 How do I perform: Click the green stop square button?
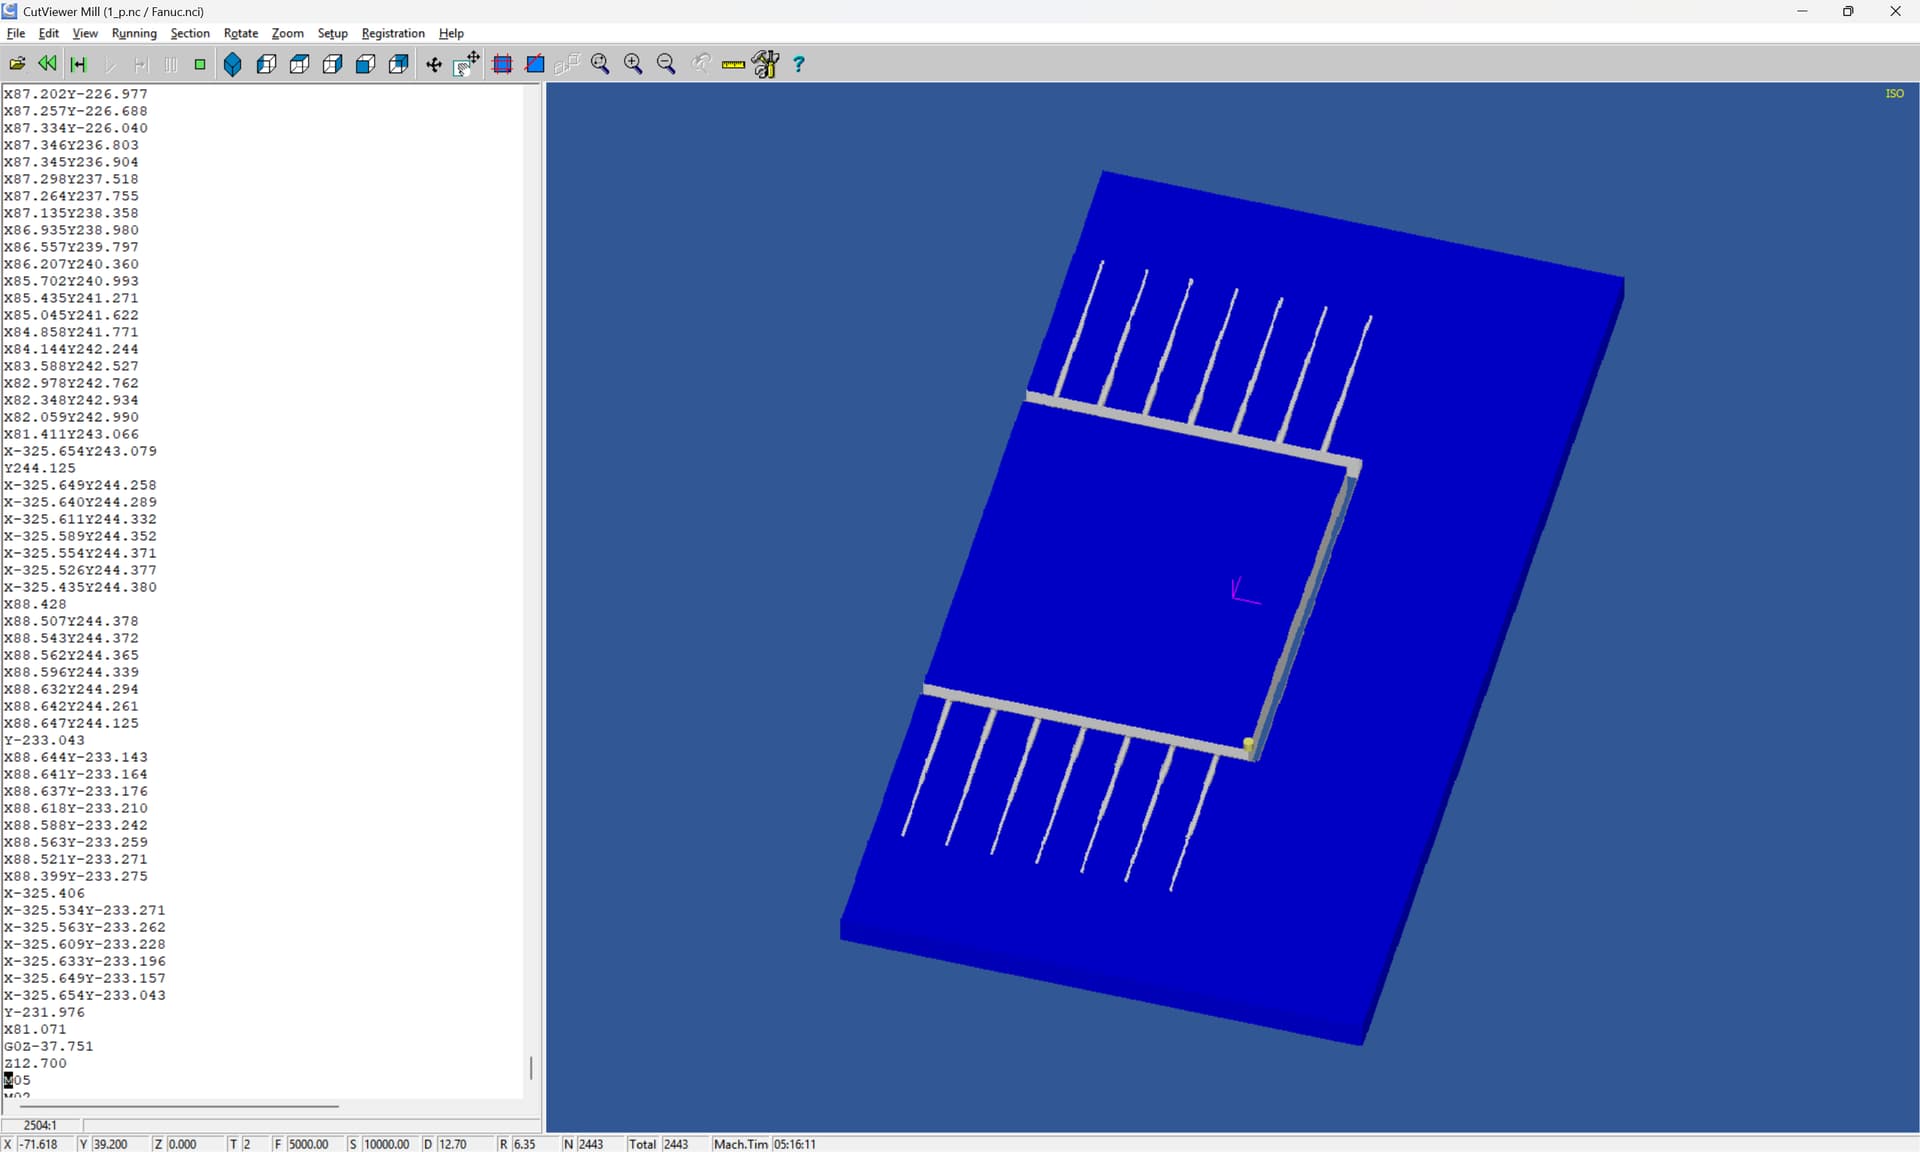click(200, 64)
